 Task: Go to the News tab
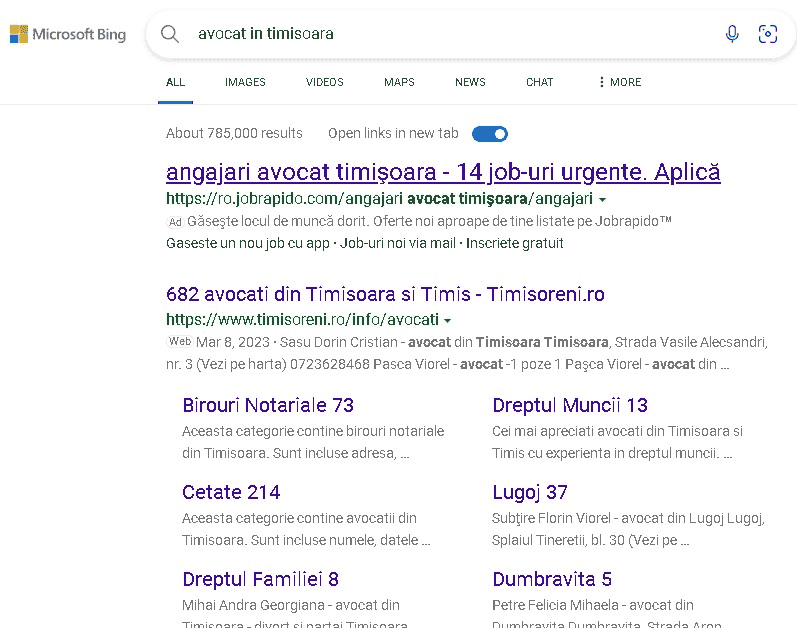pos(470,82)
